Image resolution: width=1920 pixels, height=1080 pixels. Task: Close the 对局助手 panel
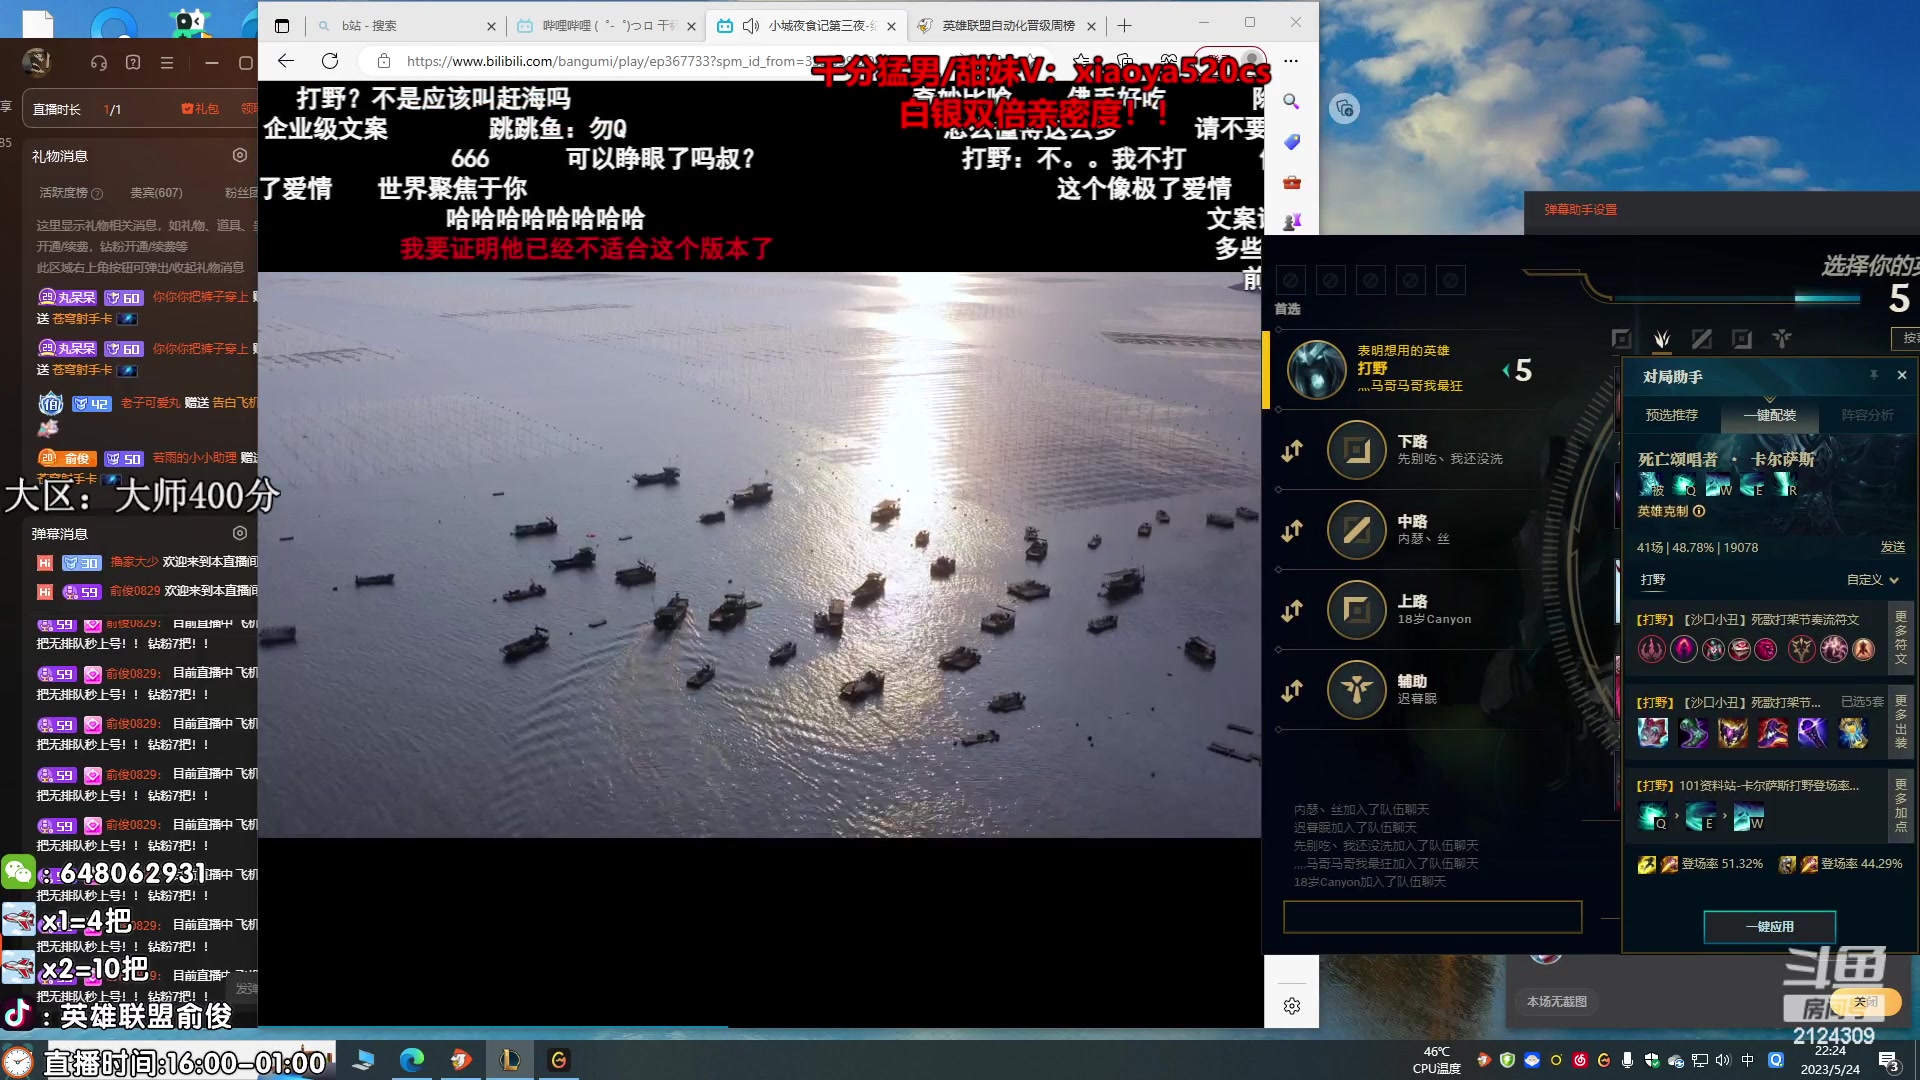[x=1902, y=375]
